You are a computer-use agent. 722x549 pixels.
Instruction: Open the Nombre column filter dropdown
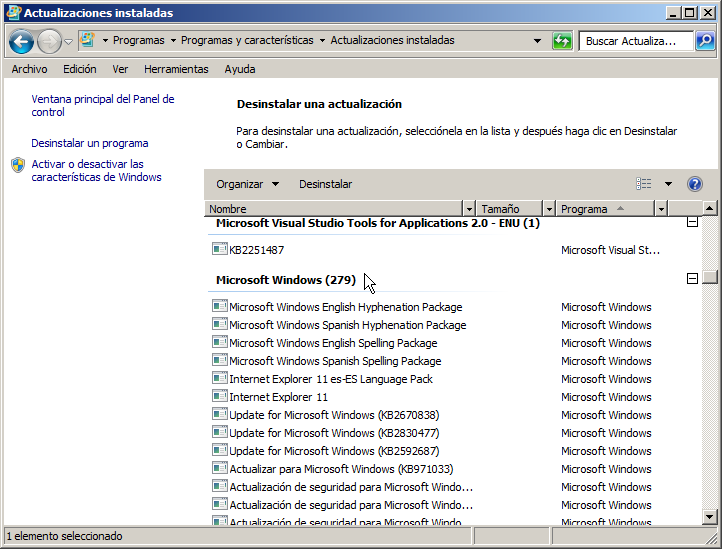pos(469,209)
